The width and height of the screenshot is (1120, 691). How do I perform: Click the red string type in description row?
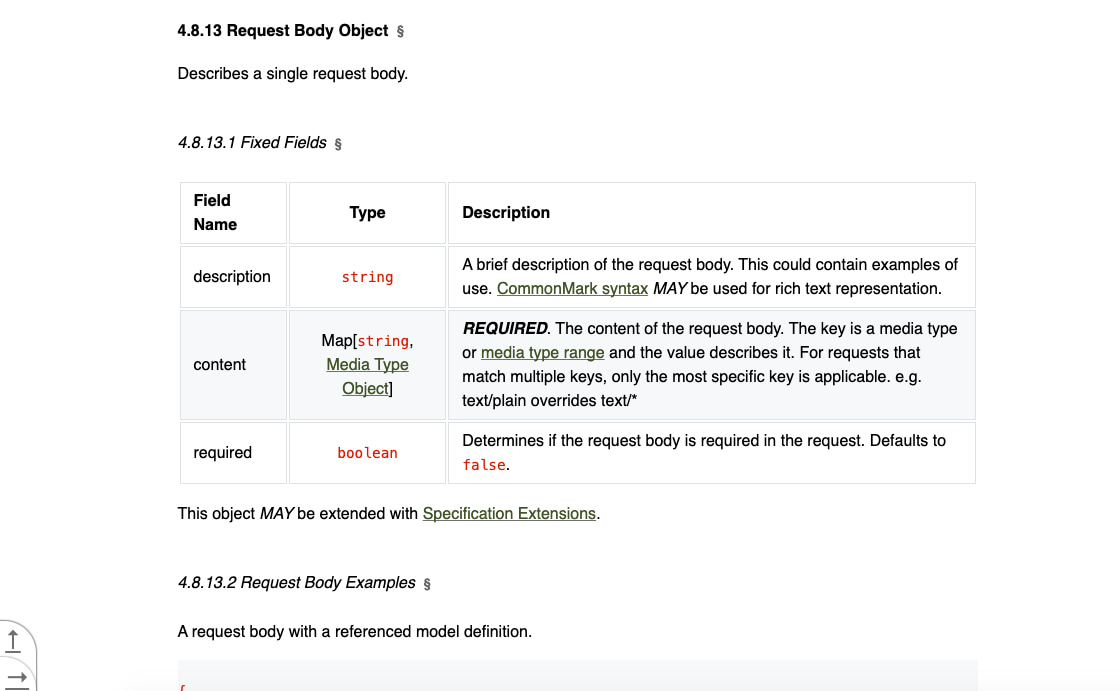(367, 277)
